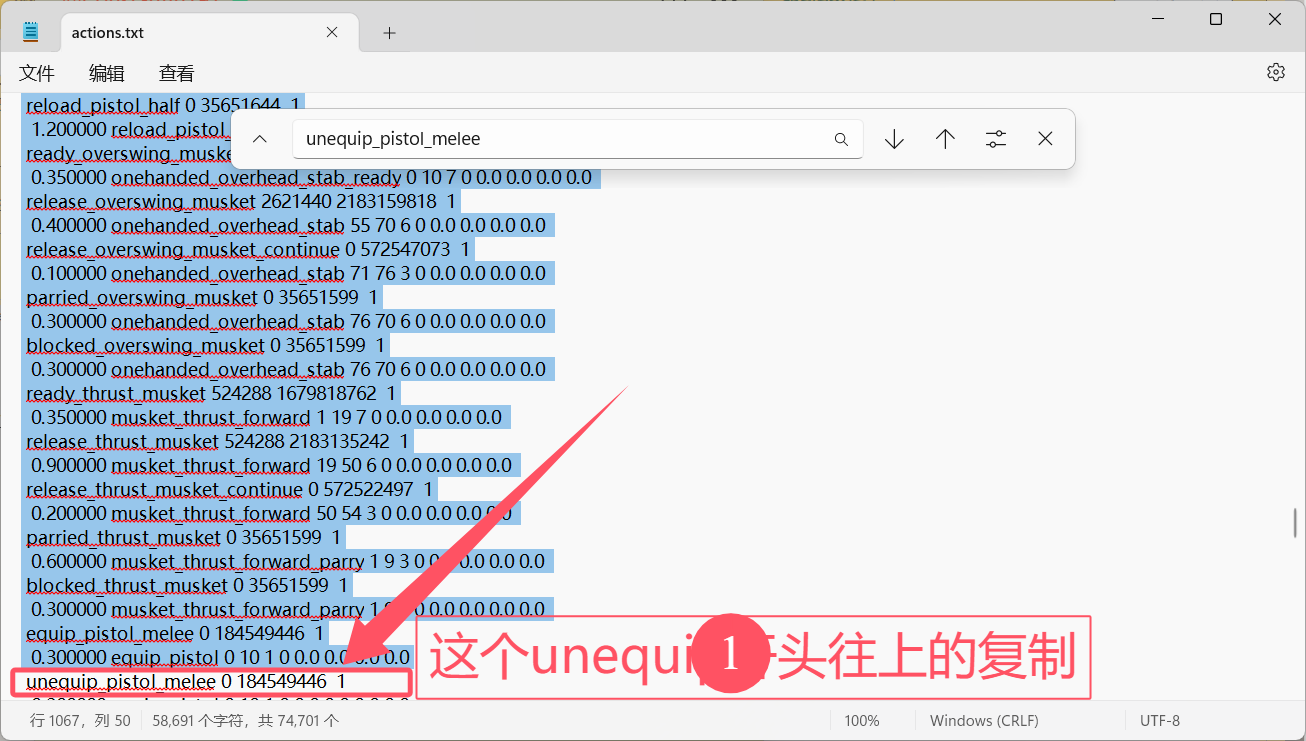
Task: Click line ready_thrust_musket 524288 1679818762
Action: (x=211, y=393)
